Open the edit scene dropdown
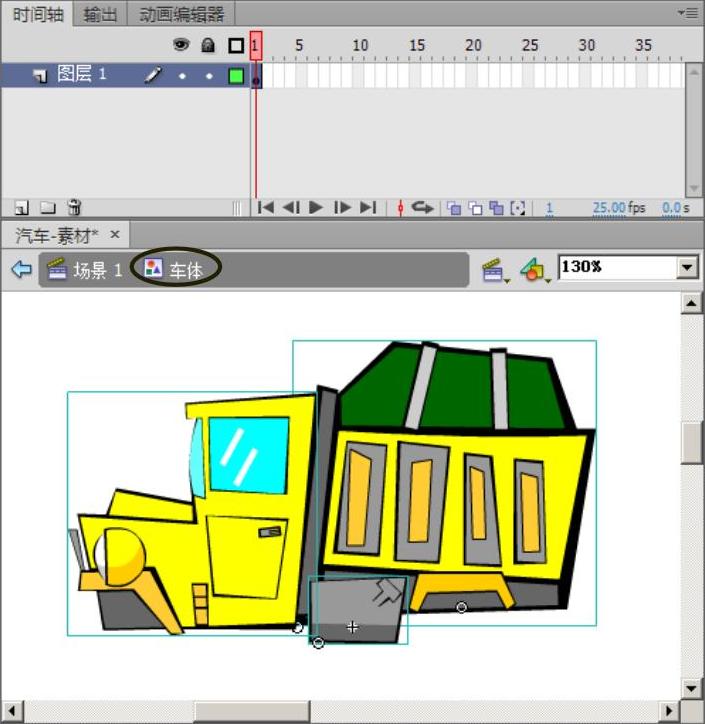Viewport: 705px width, 724px height. pyautogui.click(x=495, y=270)
